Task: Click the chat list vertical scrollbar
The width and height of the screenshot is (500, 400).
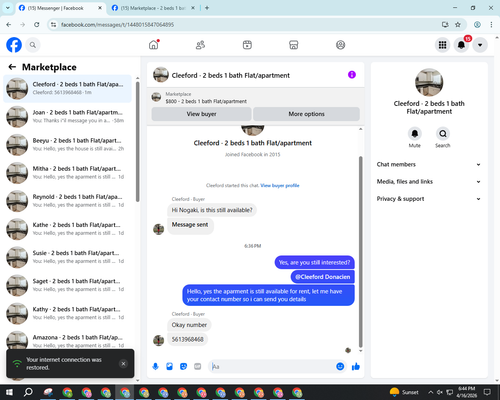Action: point(137,142)
